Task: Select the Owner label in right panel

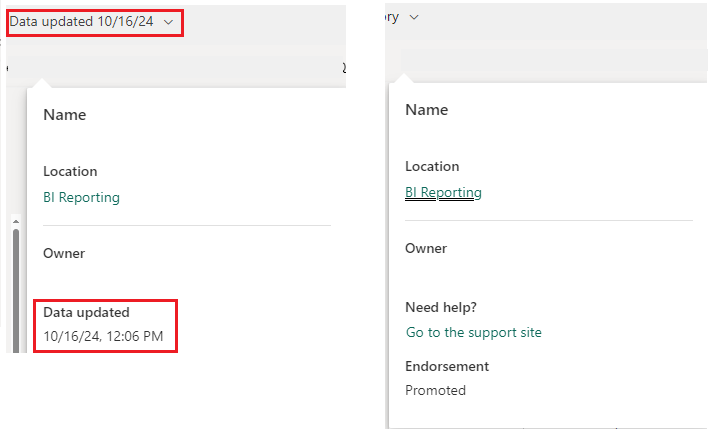Action: tap(426, 248)
